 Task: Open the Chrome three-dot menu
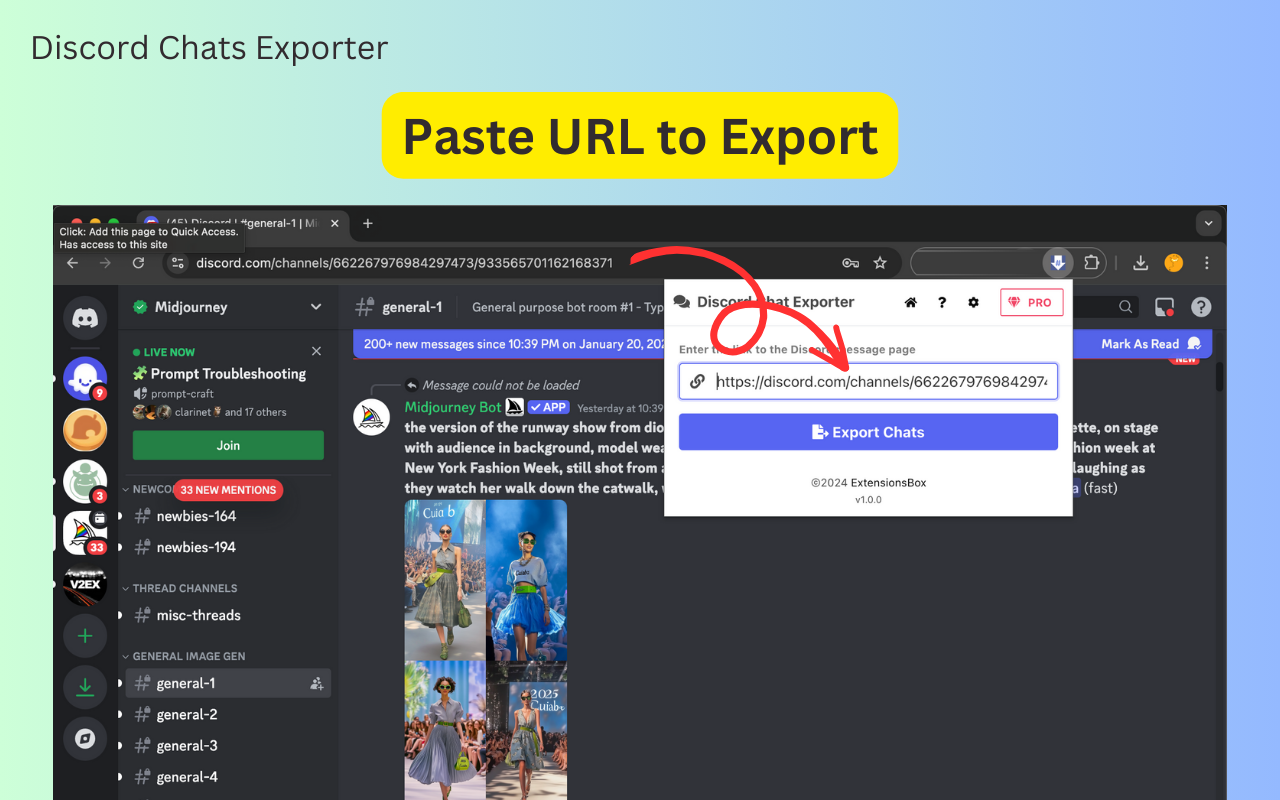[1207, 263]
